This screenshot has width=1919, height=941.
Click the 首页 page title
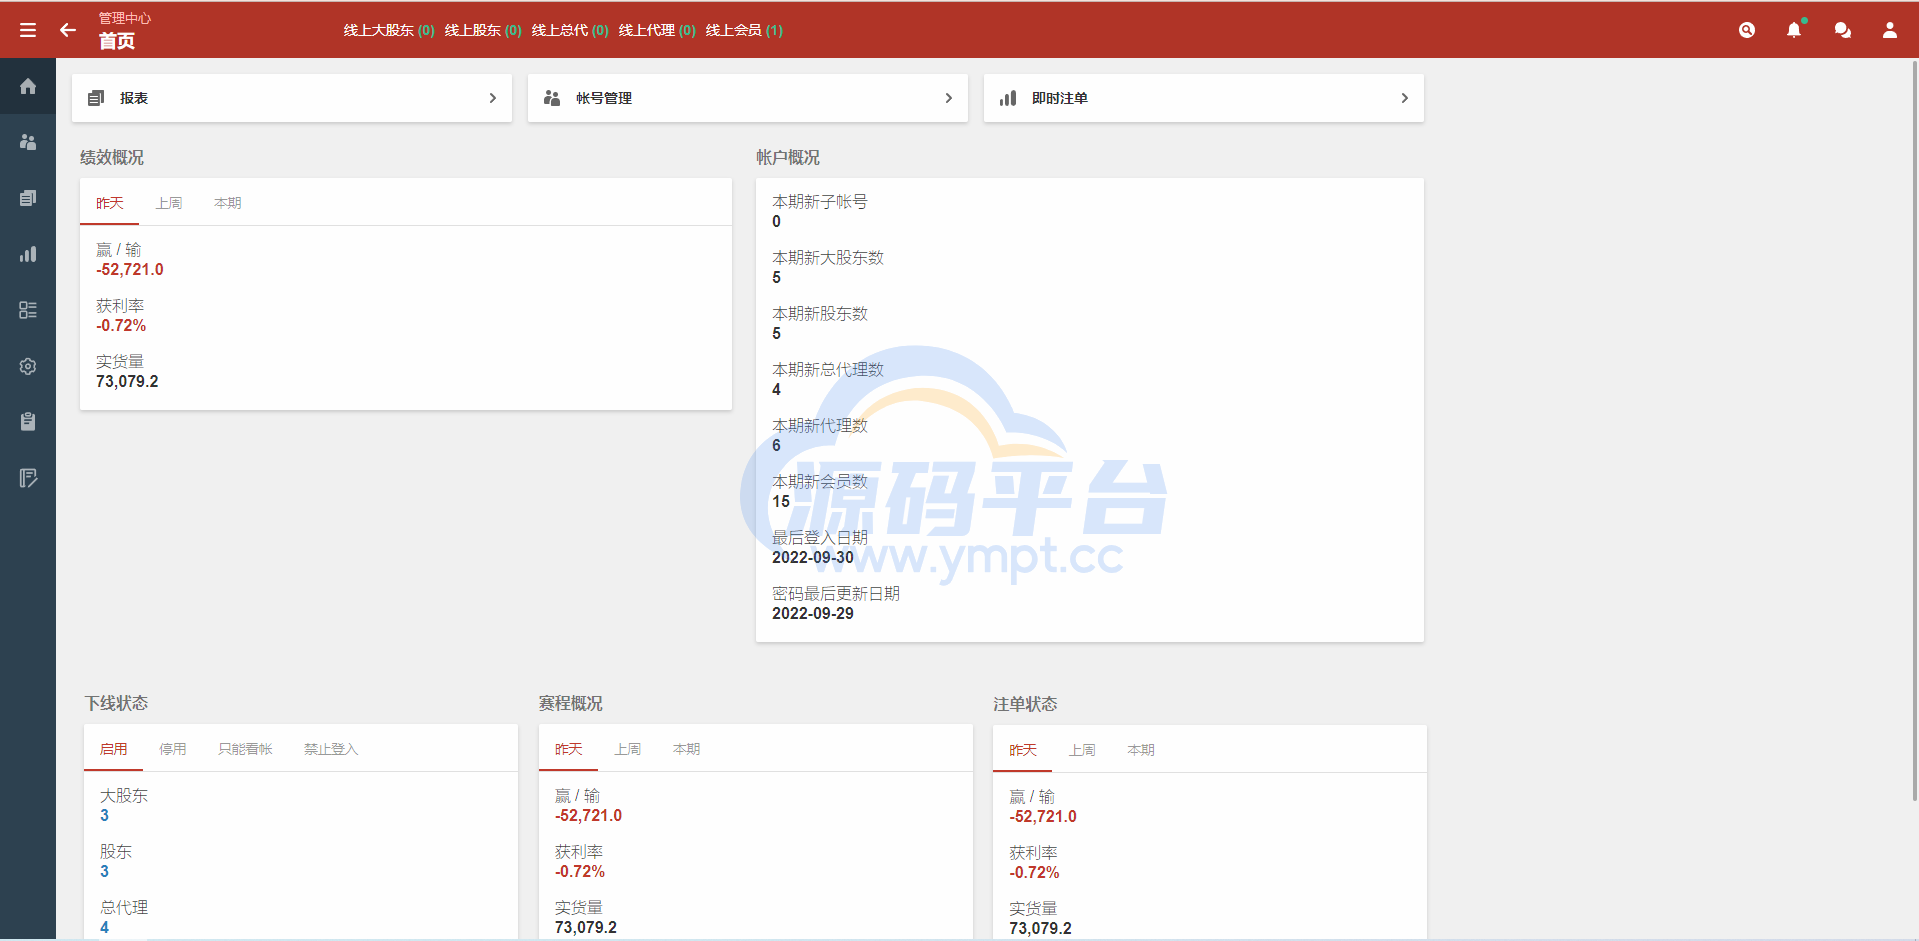[x=117, y=41]
